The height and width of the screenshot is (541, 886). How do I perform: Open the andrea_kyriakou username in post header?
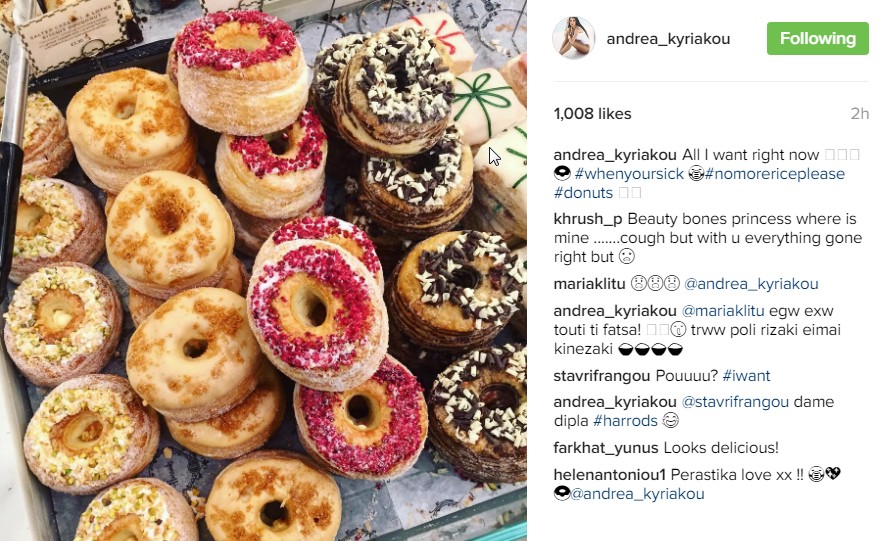(x=668, y=38)
